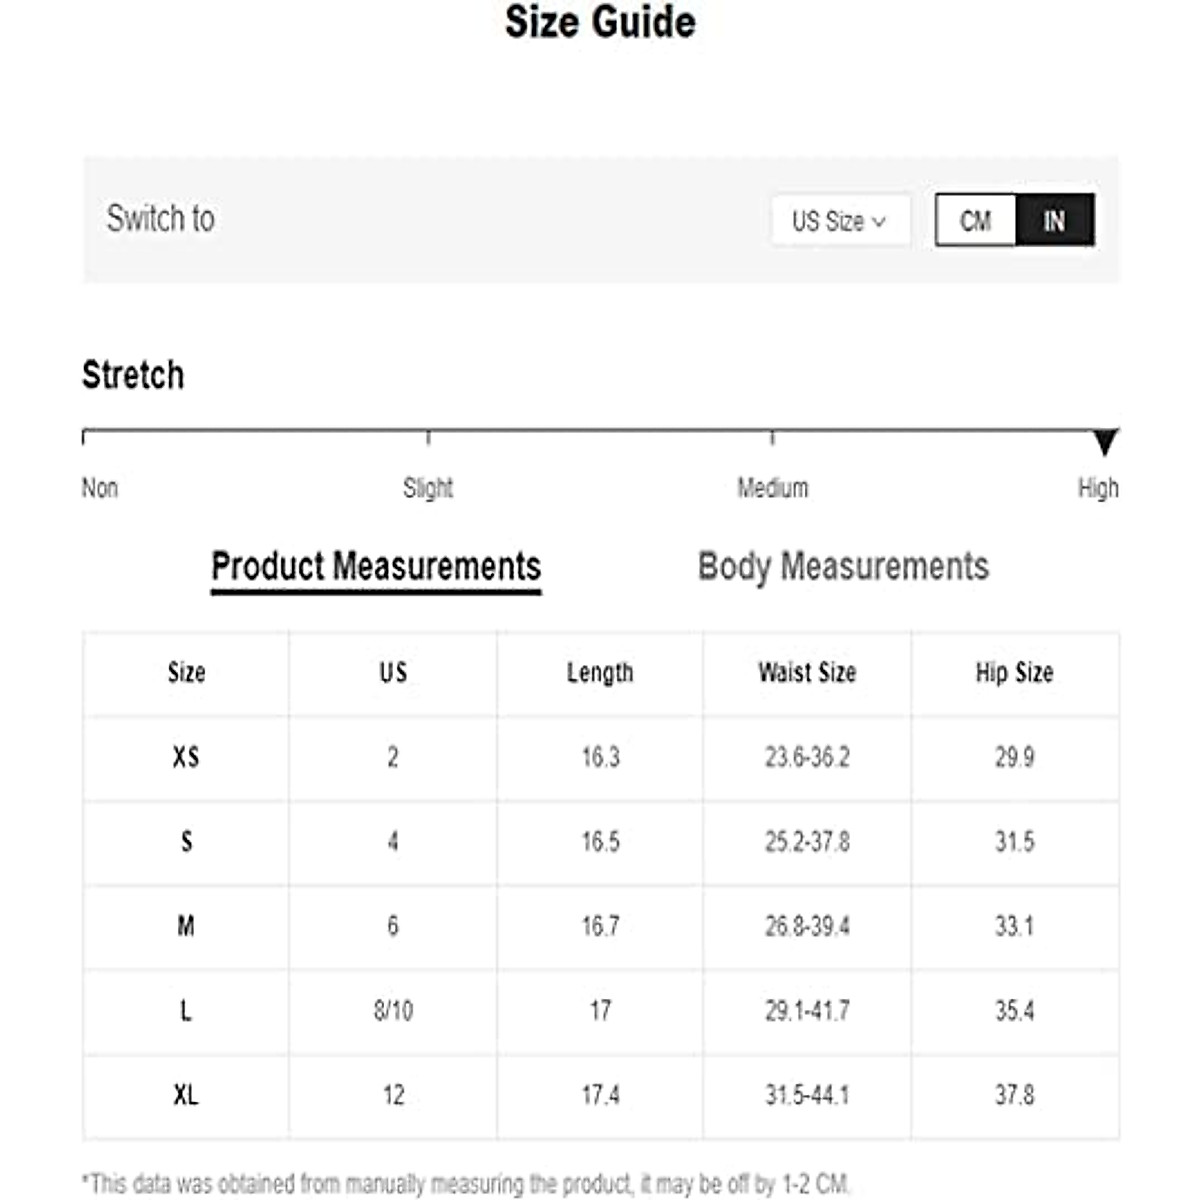
Task: Click the Waist Size column header
Action: [x=807, y=673]
